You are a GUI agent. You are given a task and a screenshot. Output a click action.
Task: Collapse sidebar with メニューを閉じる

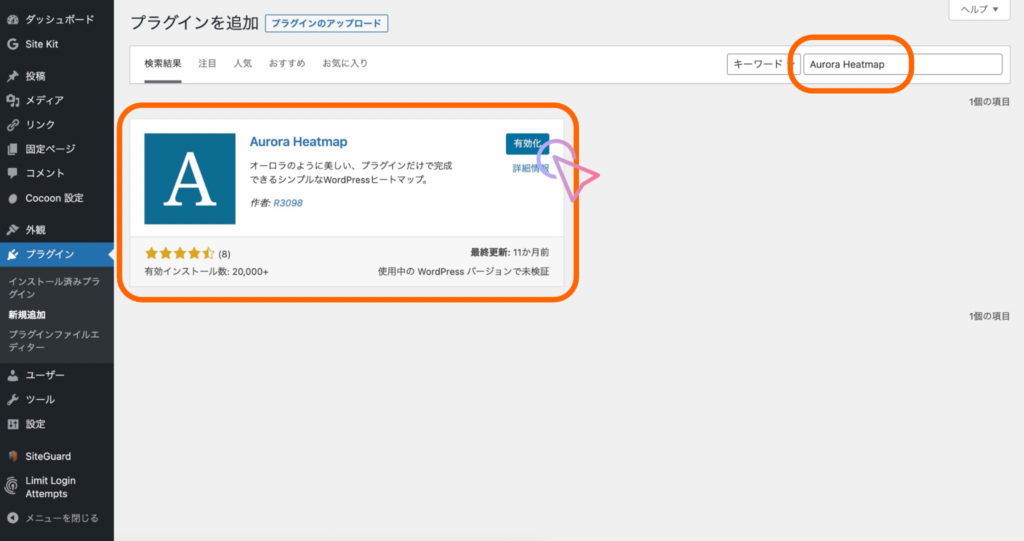(x=12, y=518)
